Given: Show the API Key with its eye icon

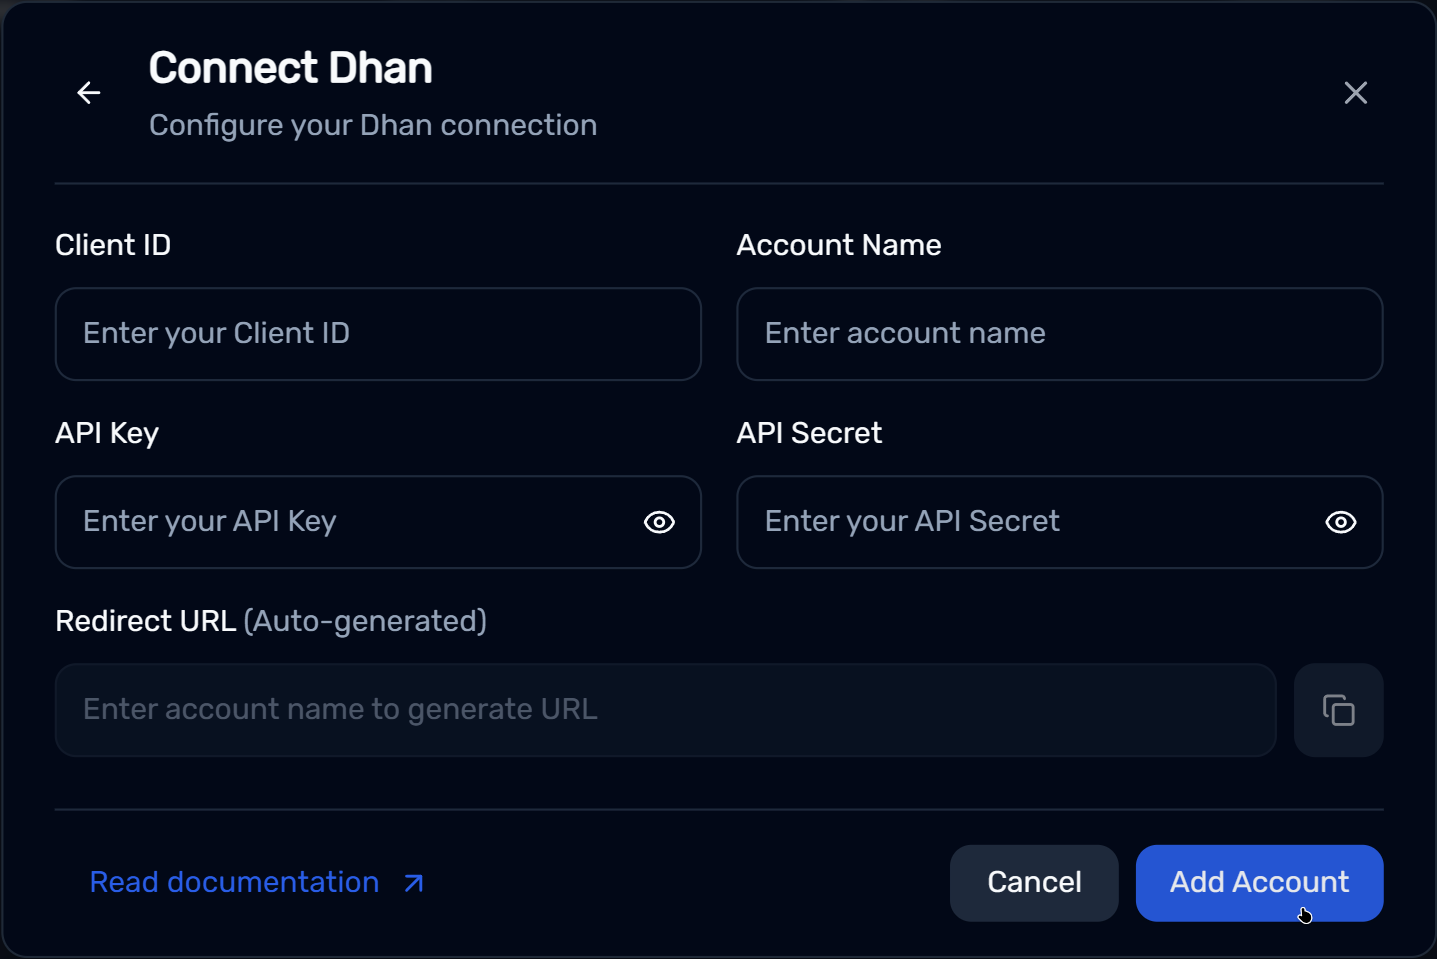Looking at the screenshot, I should [659, 522].
